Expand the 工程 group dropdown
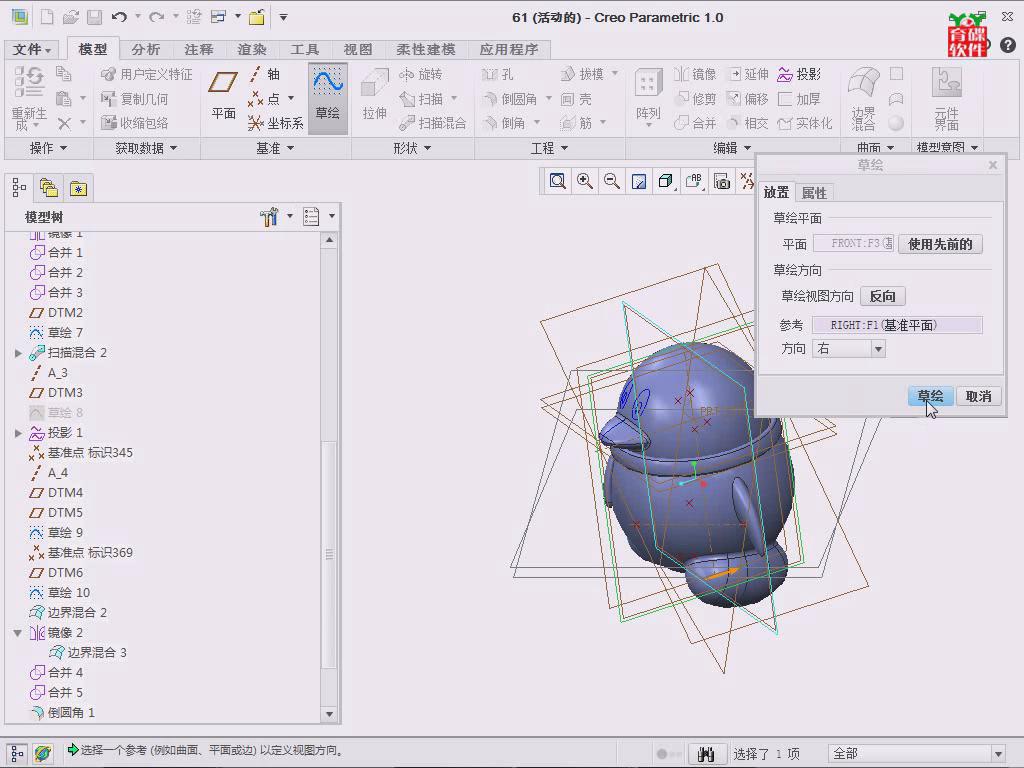This screenshot has height=768, width=1024. (x=549, y=148)
